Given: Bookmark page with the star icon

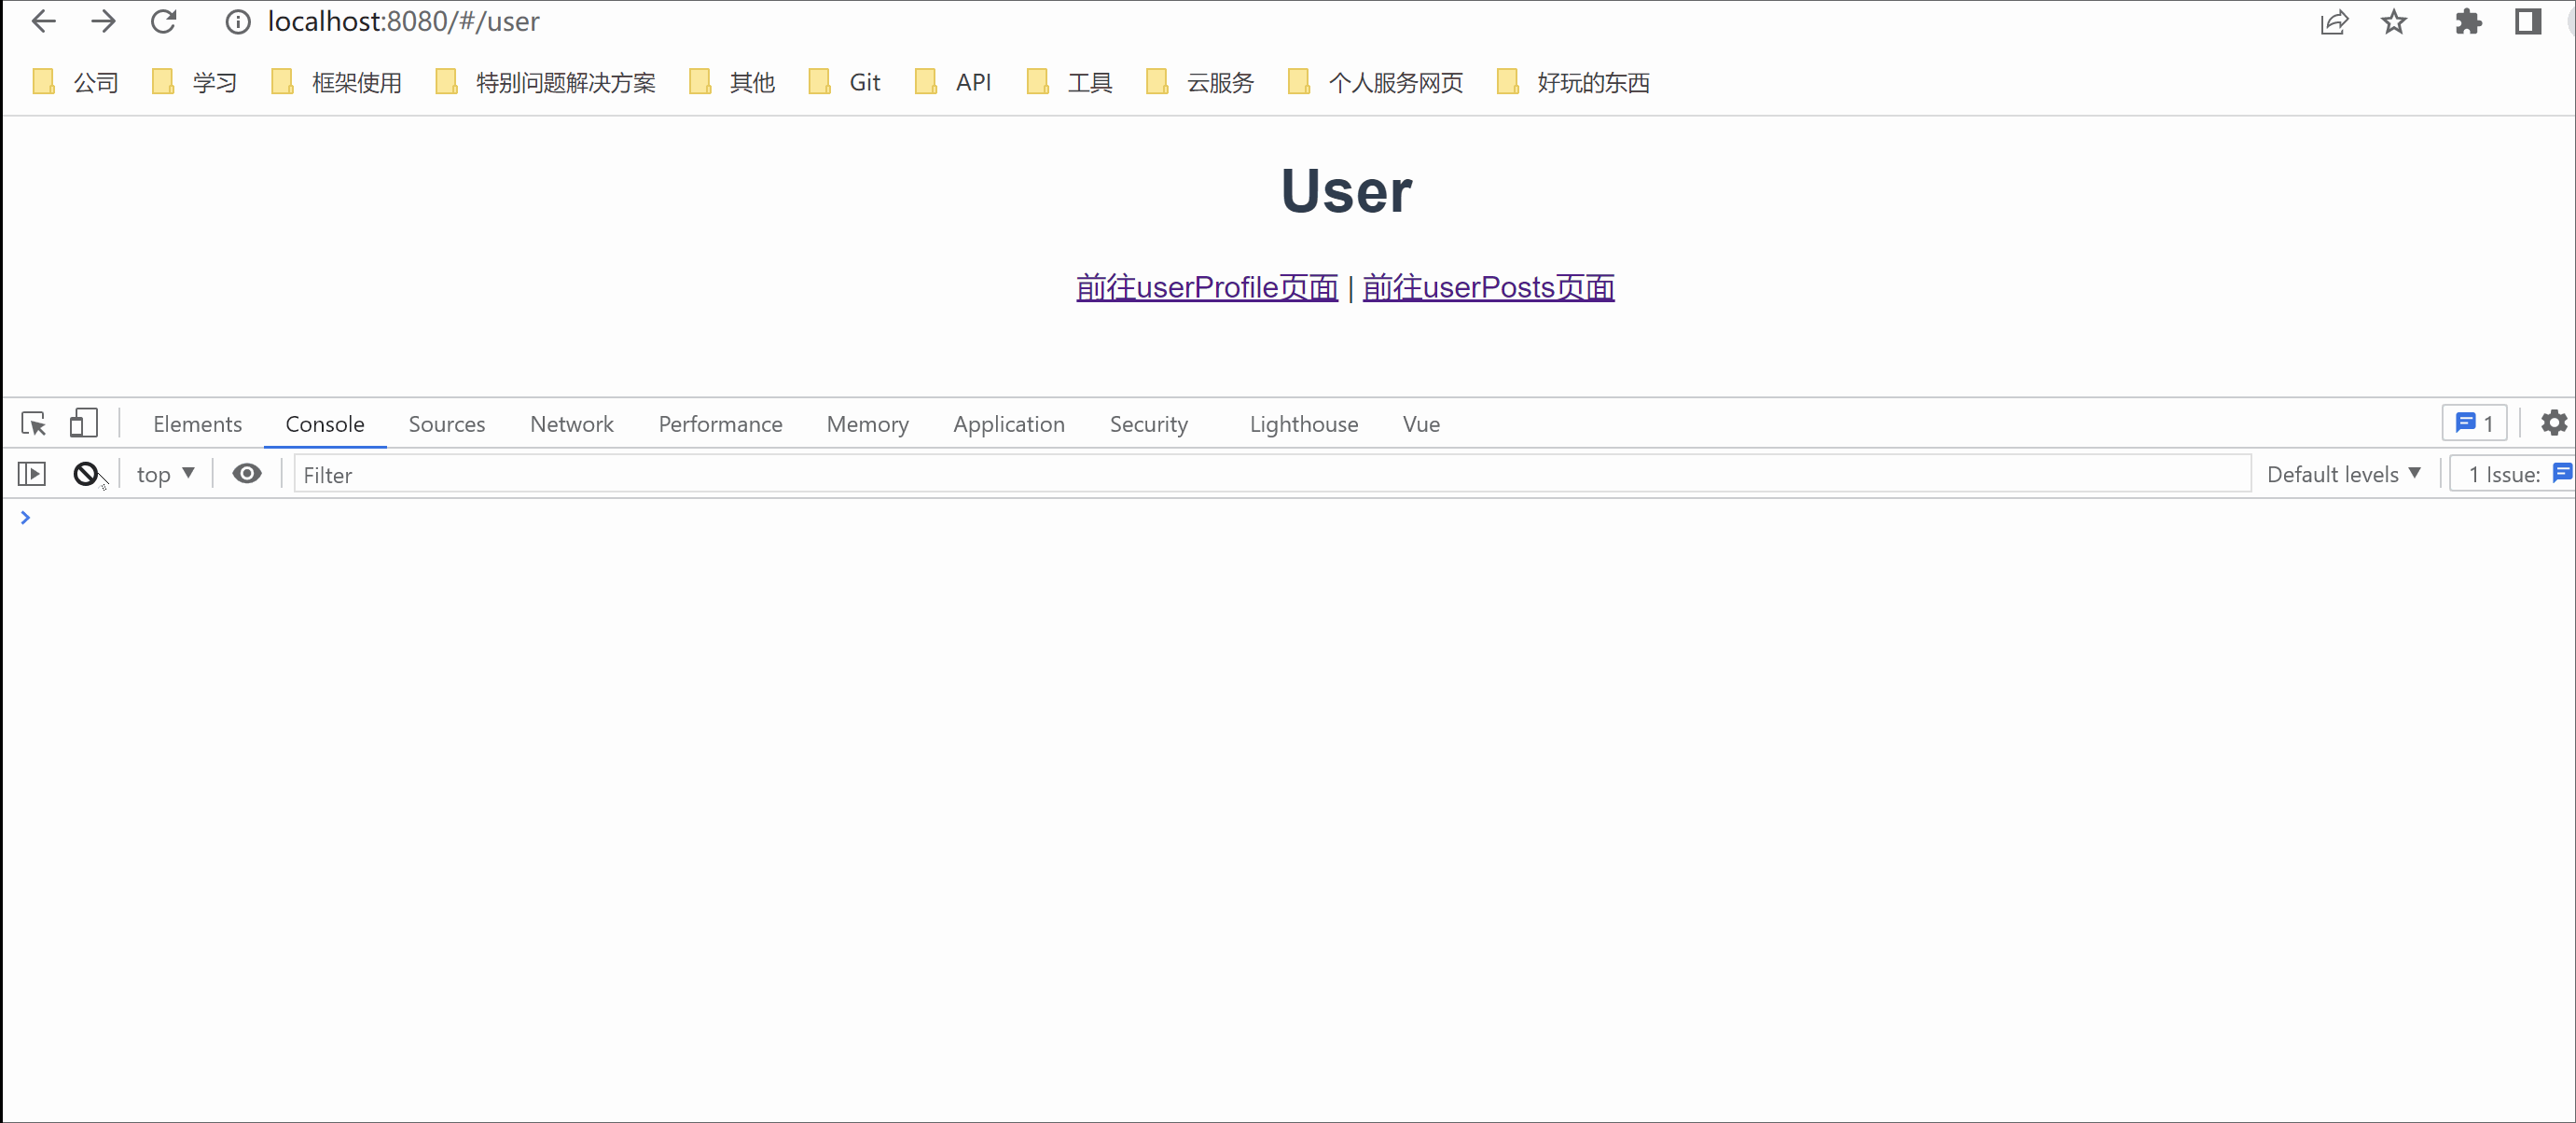Looking at the screenshot, I should (2393, 22).
